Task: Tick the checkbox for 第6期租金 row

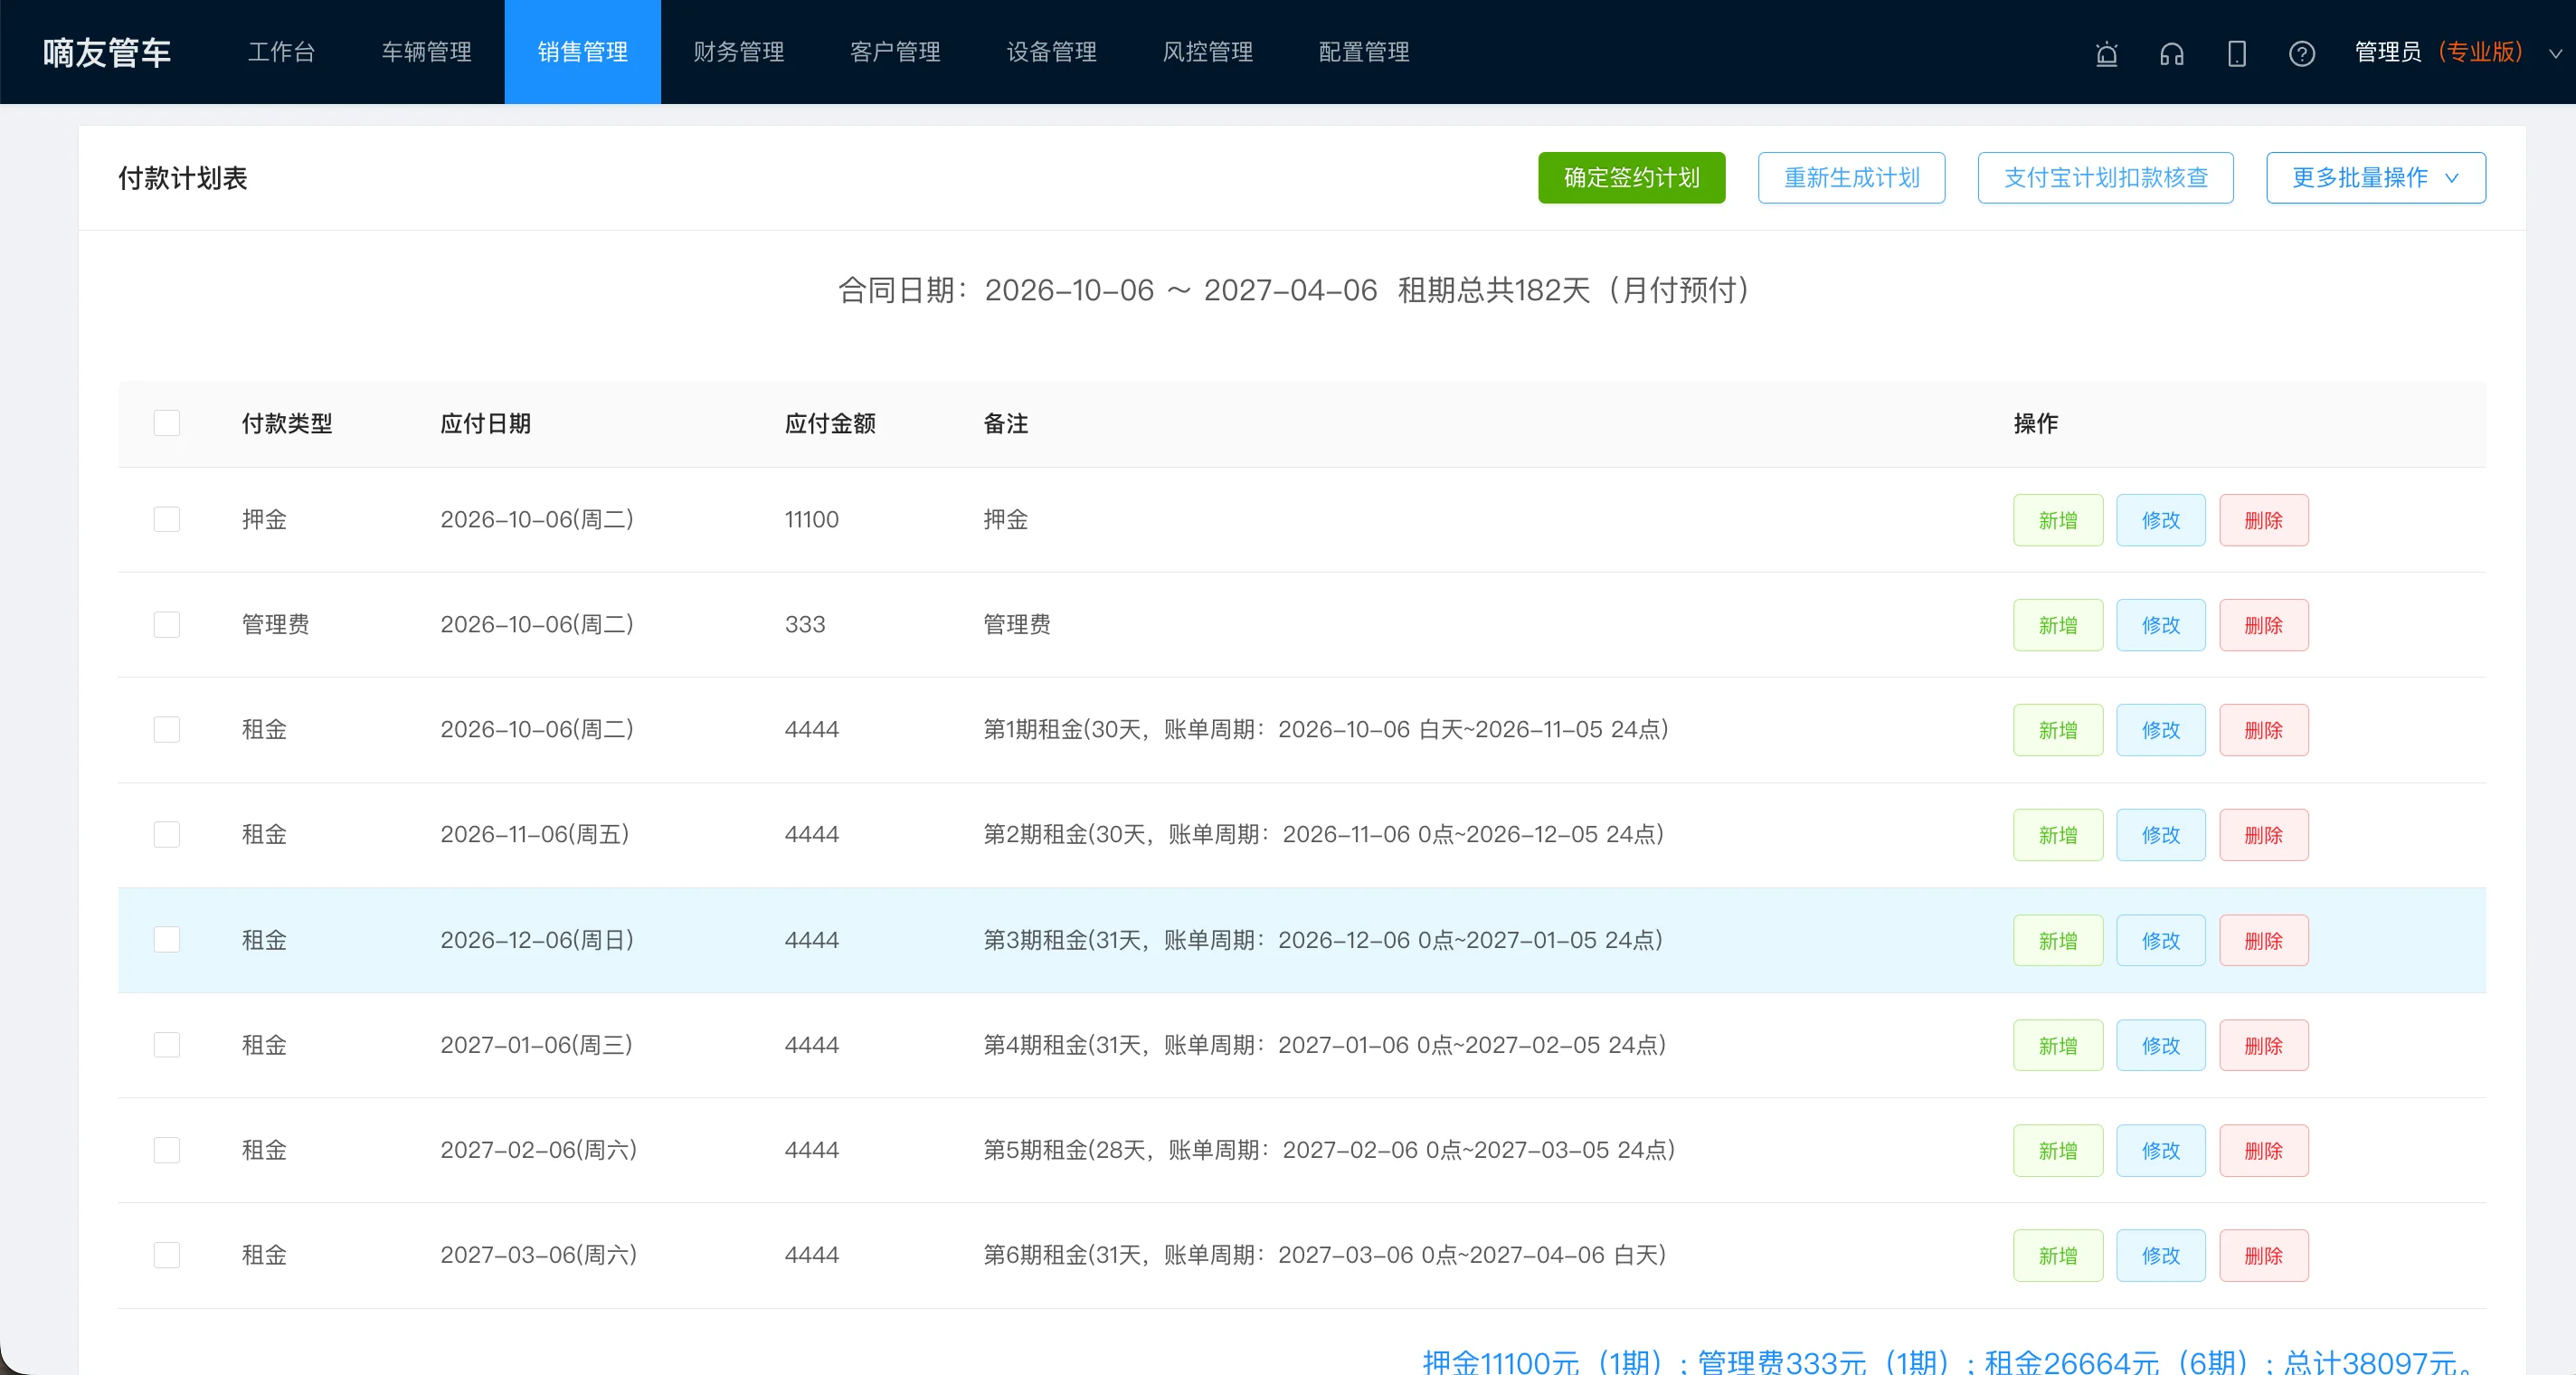Action: 167,1255
